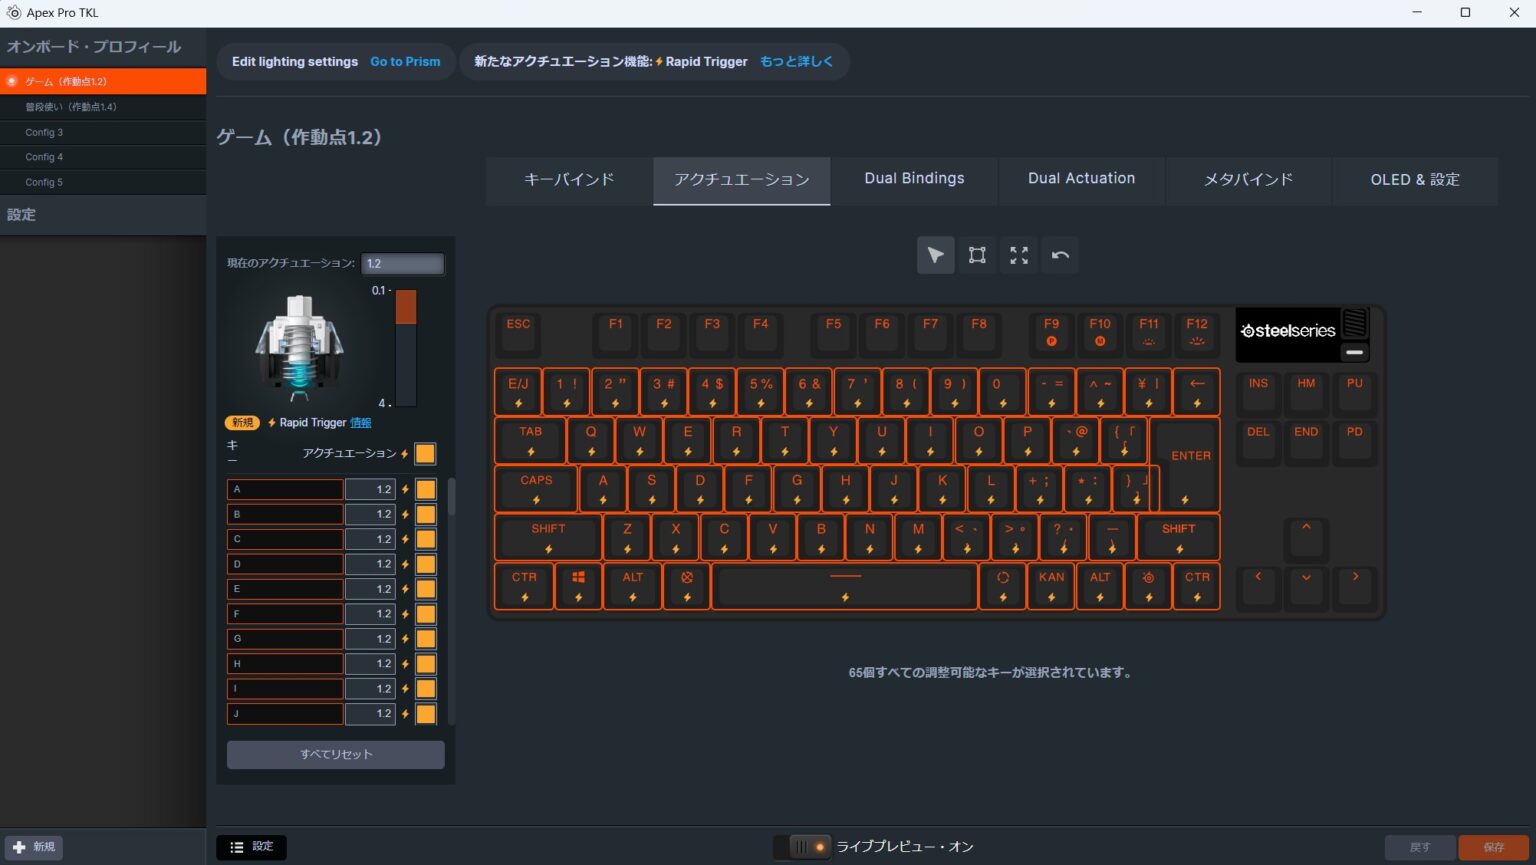
Task: Switch to the アクチュエーション tab
Action: click(742, 180)
